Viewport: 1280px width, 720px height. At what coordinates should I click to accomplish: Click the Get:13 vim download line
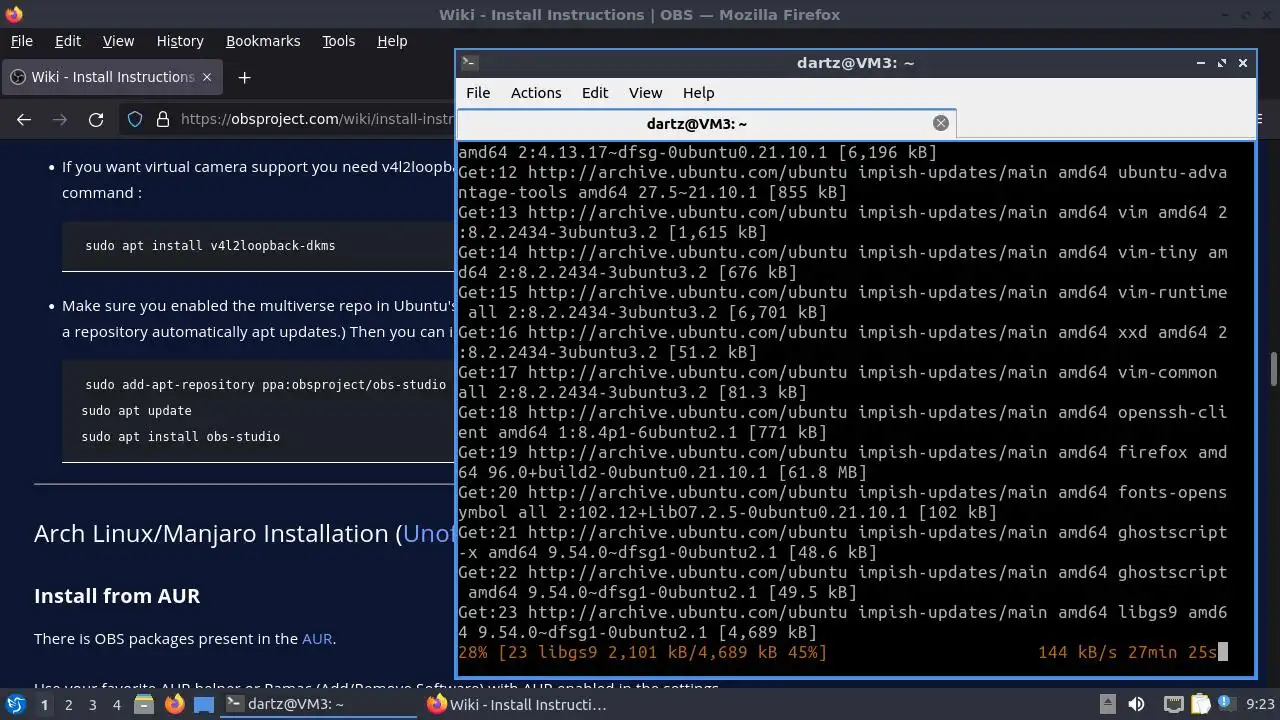842,222
